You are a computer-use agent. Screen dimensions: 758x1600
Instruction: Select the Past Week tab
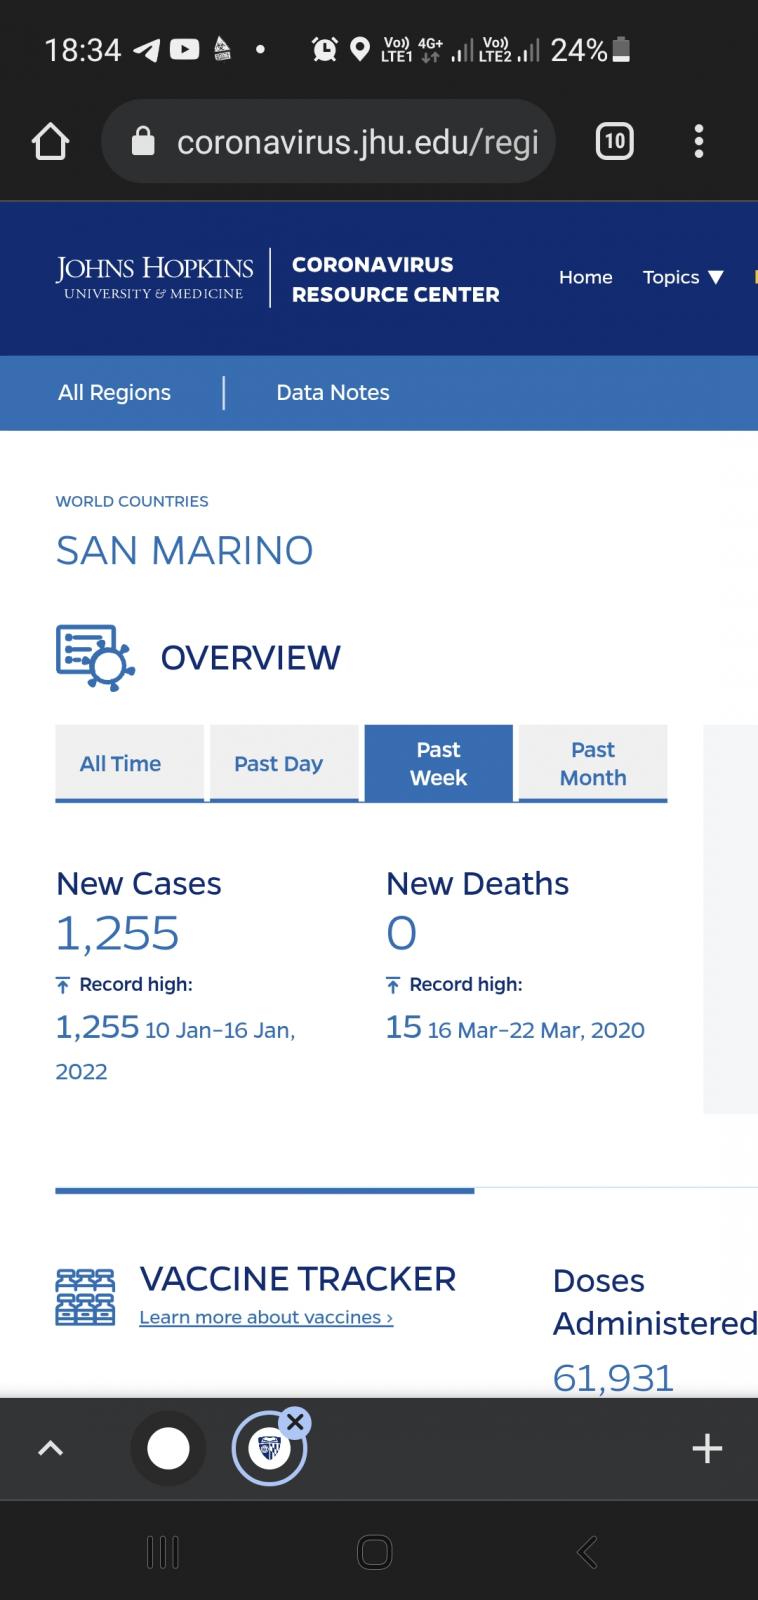tap(438, 763)
